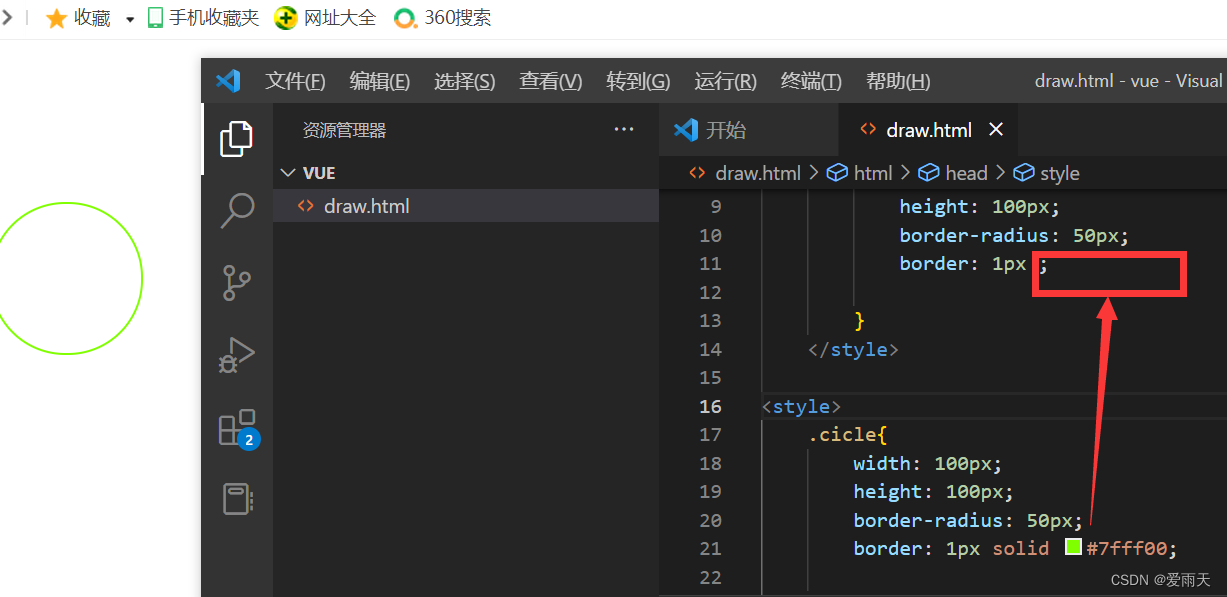Click line number 16 in the gutter

click(710, 406)
